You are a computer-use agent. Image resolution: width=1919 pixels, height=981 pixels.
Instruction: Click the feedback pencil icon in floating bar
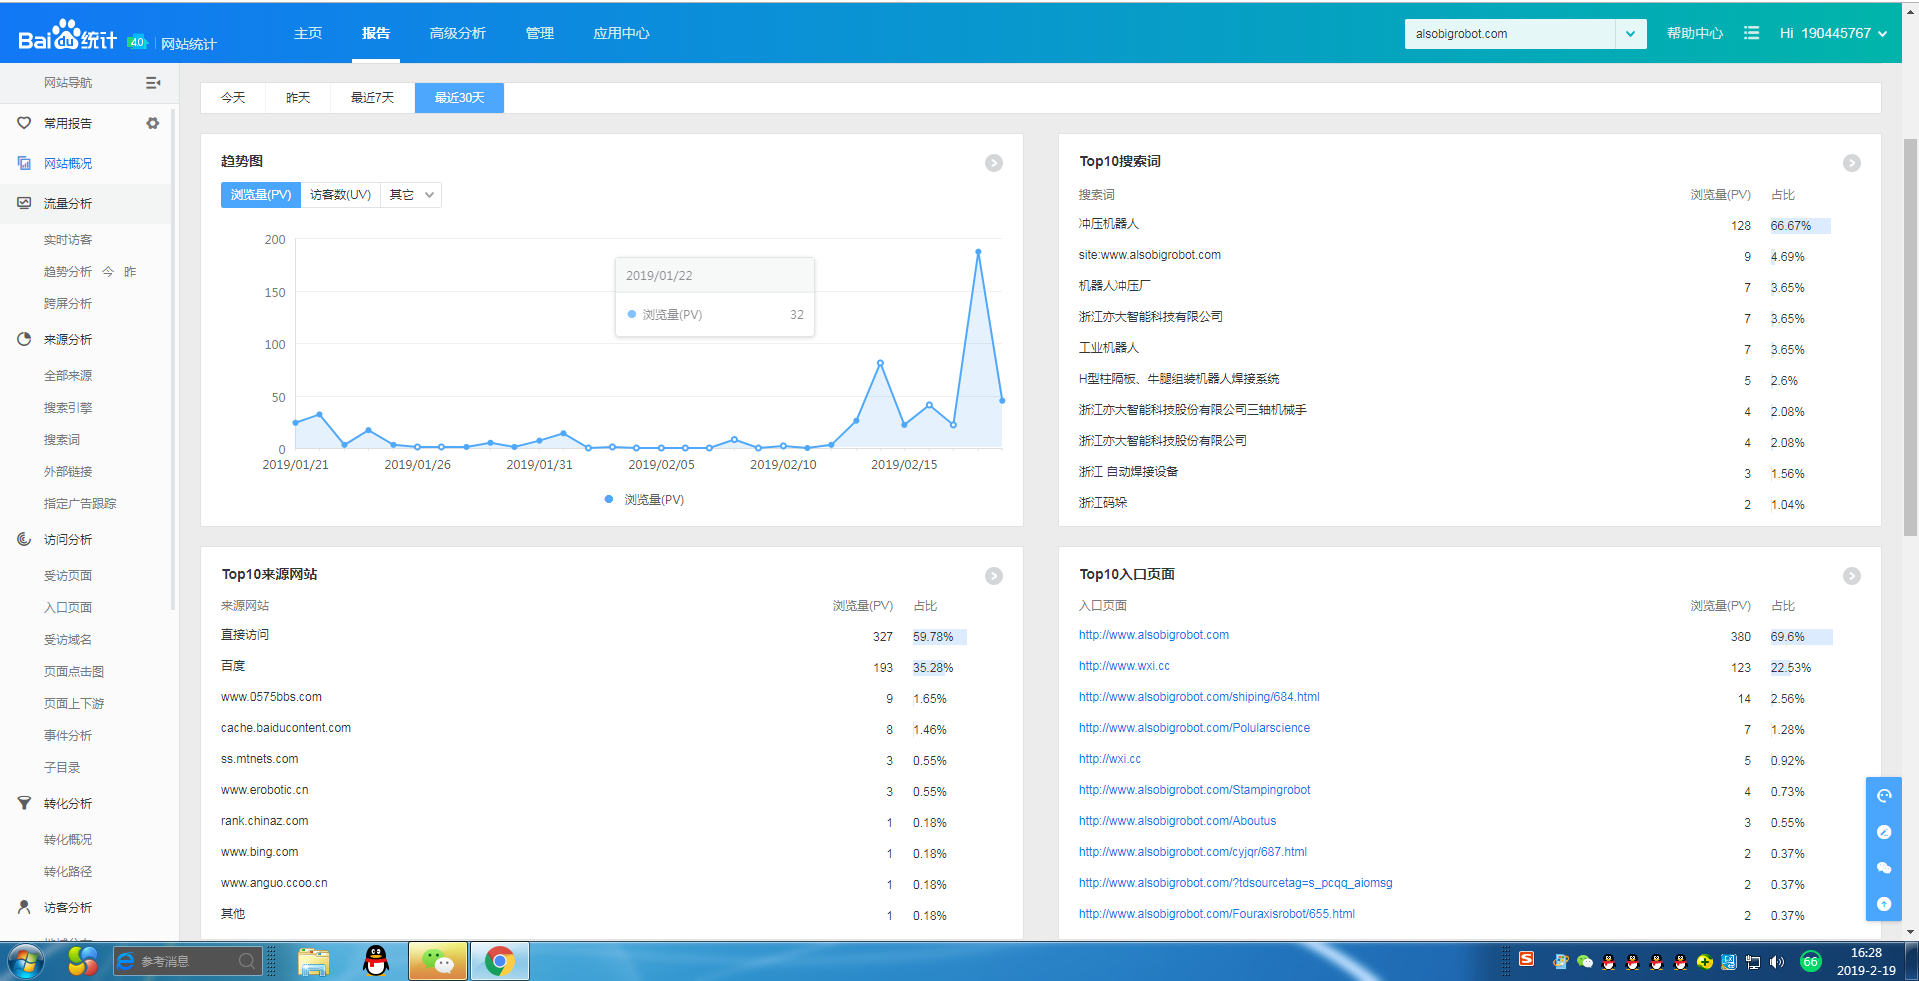1884,832
